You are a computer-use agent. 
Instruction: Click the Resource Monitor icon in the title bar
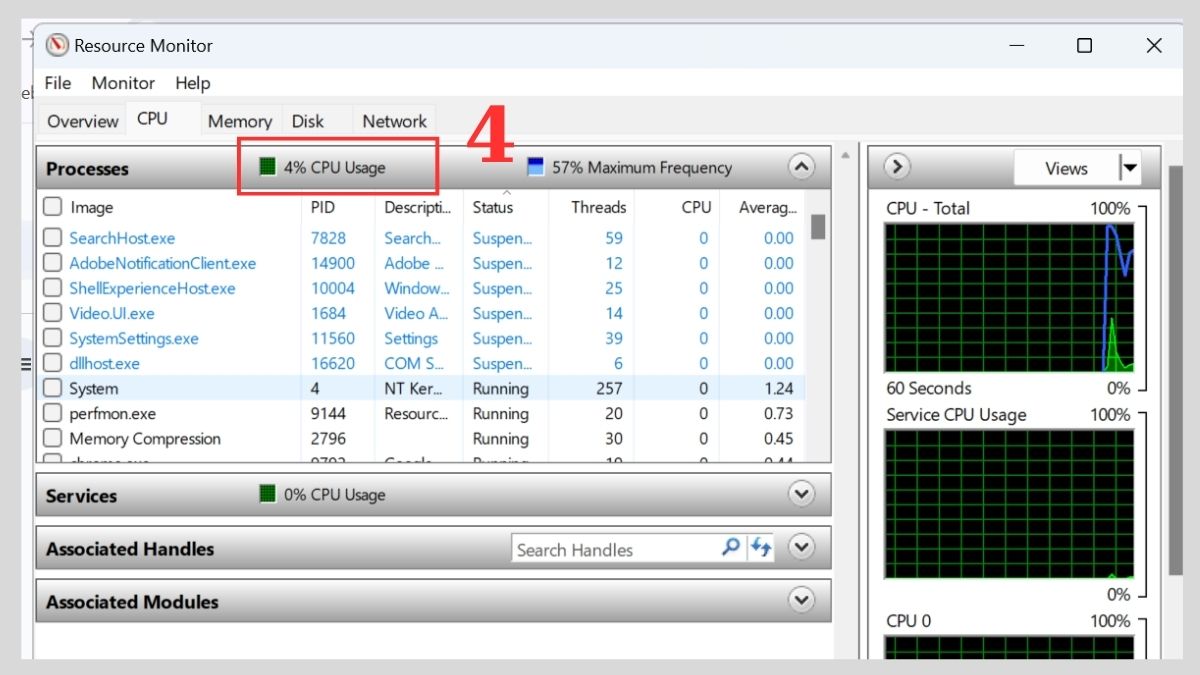[58, 45]
